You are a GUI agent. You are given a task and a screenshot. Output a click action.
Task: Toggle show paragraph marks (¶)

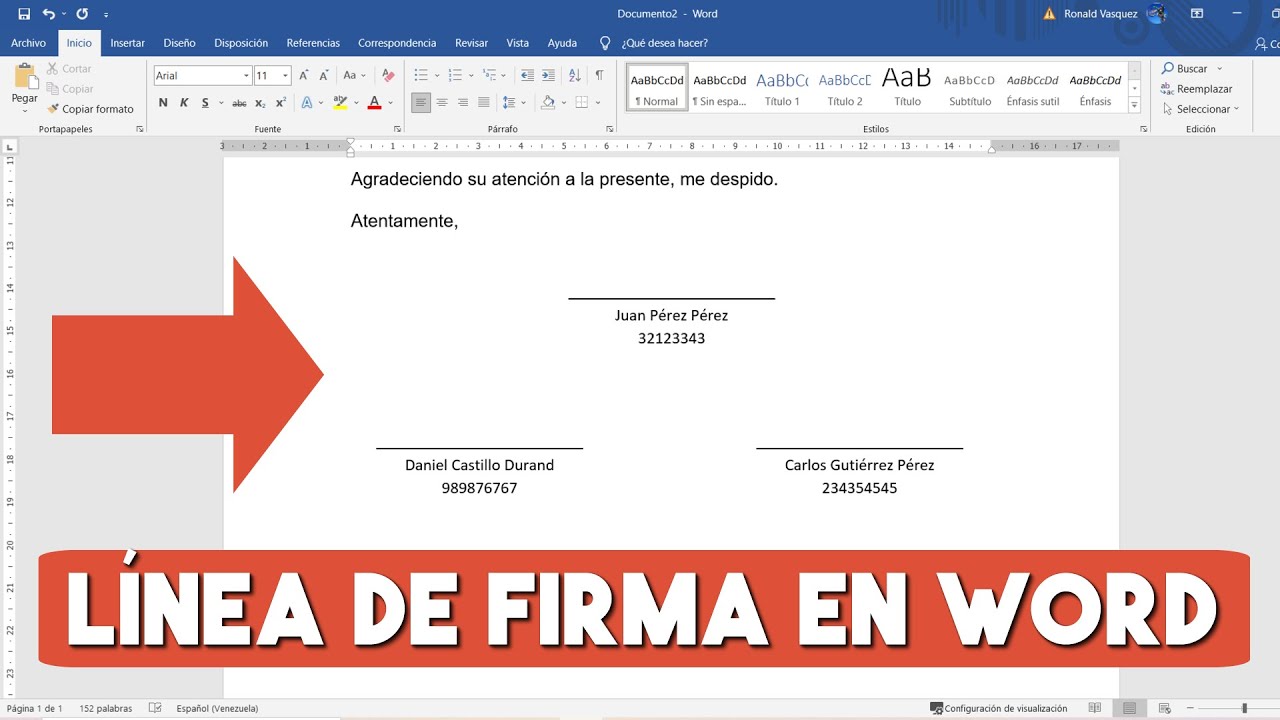pos(599,76)
